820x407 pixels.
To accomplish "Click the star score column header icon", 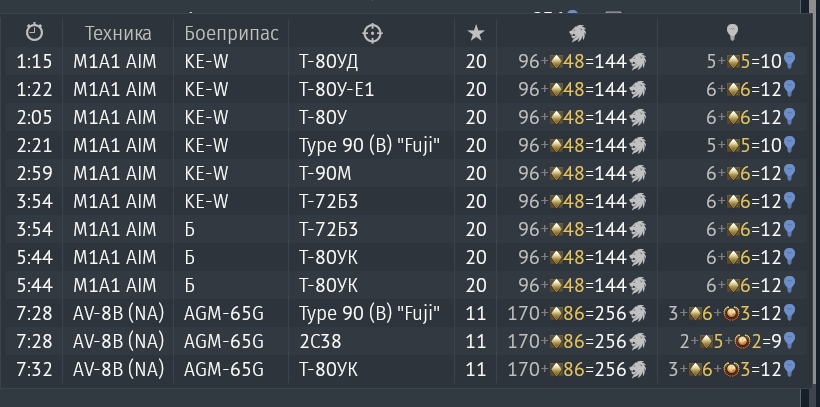I will [476, 33].
